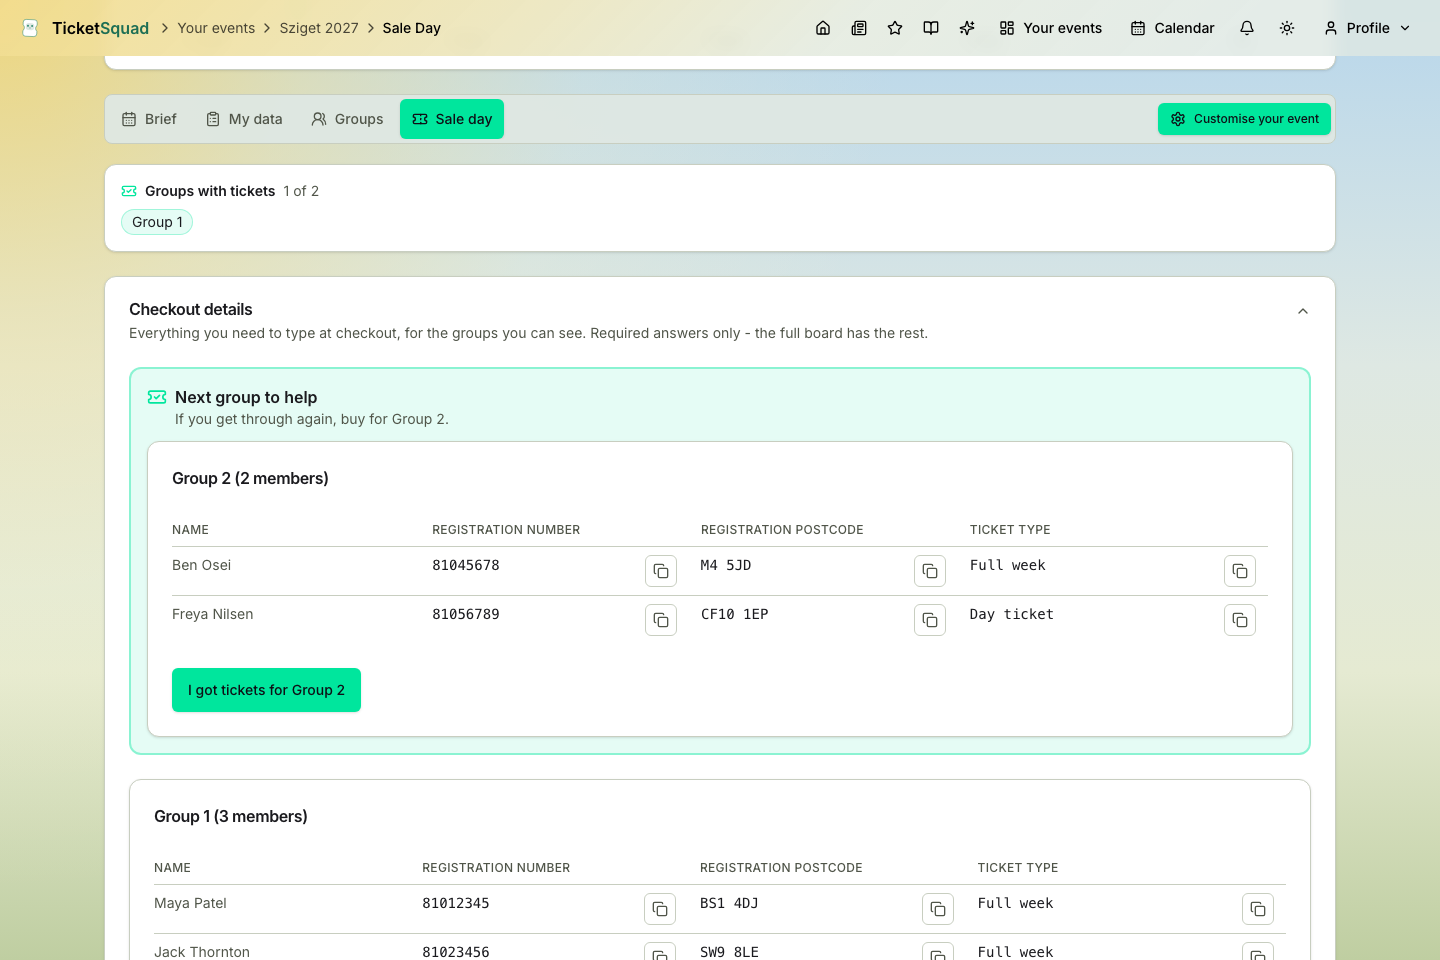Click the Sale Day breadcrumb
Viewport: 1440px width, 960px height.
pos(411,28)
